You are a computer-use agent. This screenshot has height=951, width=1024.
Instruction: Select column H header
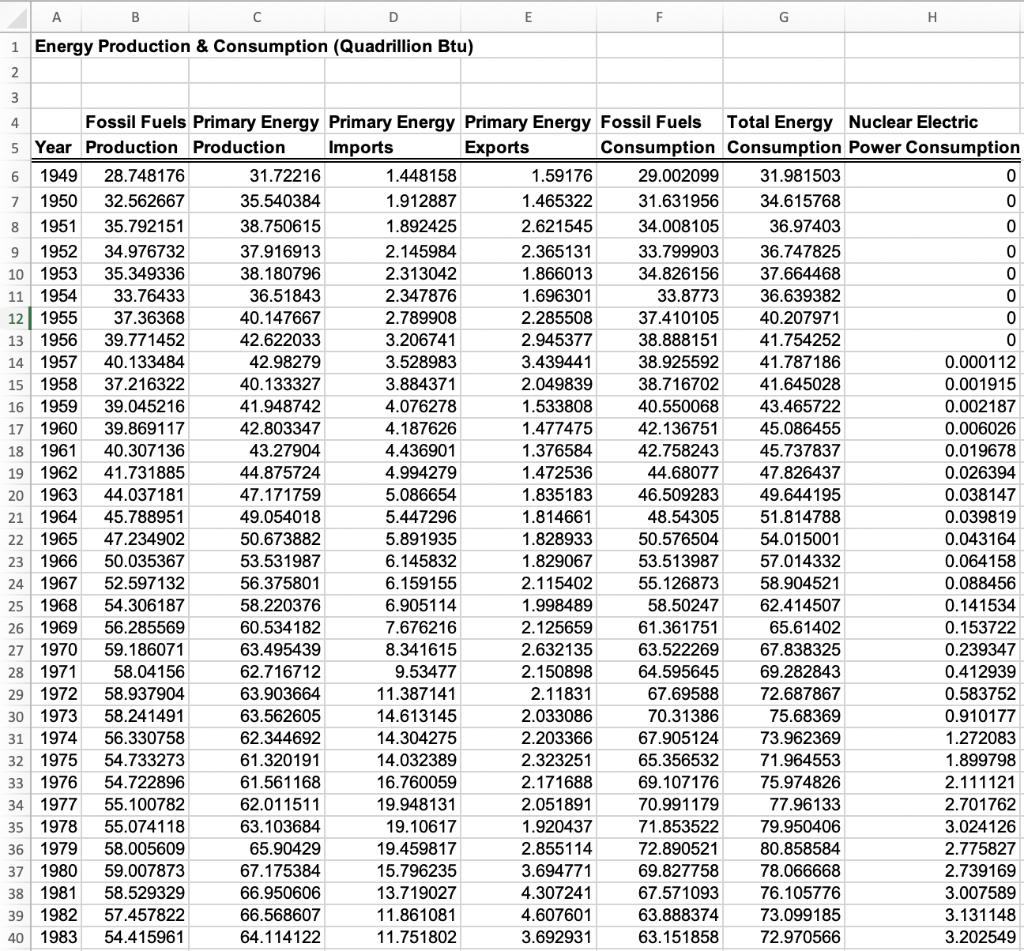click(x=931, y=17)
